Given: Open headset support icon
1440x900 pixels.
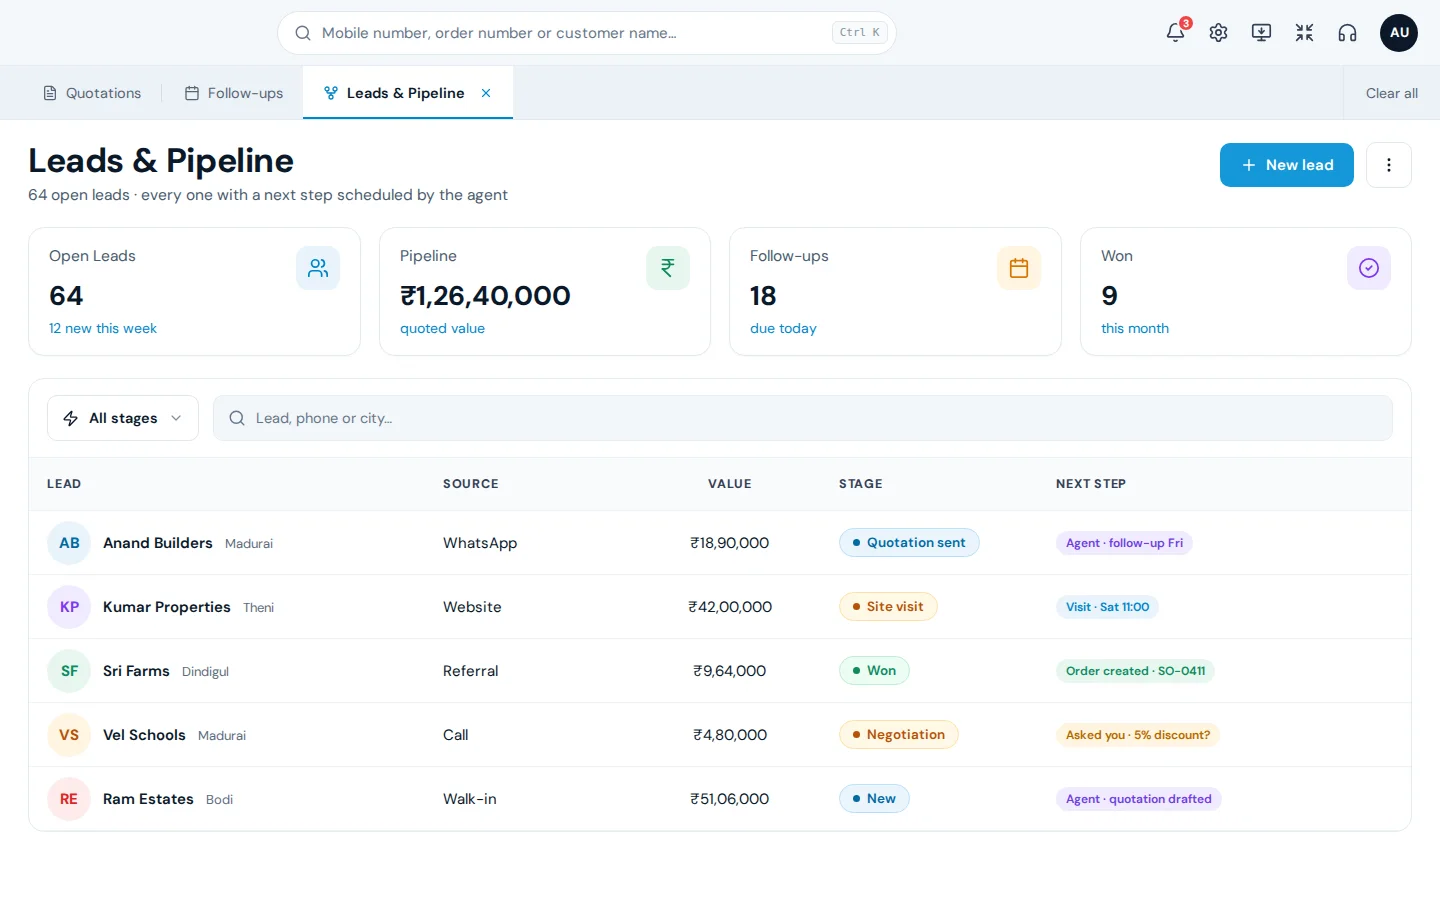Looking at the screenshot, I should click(x=1347, y=33).
